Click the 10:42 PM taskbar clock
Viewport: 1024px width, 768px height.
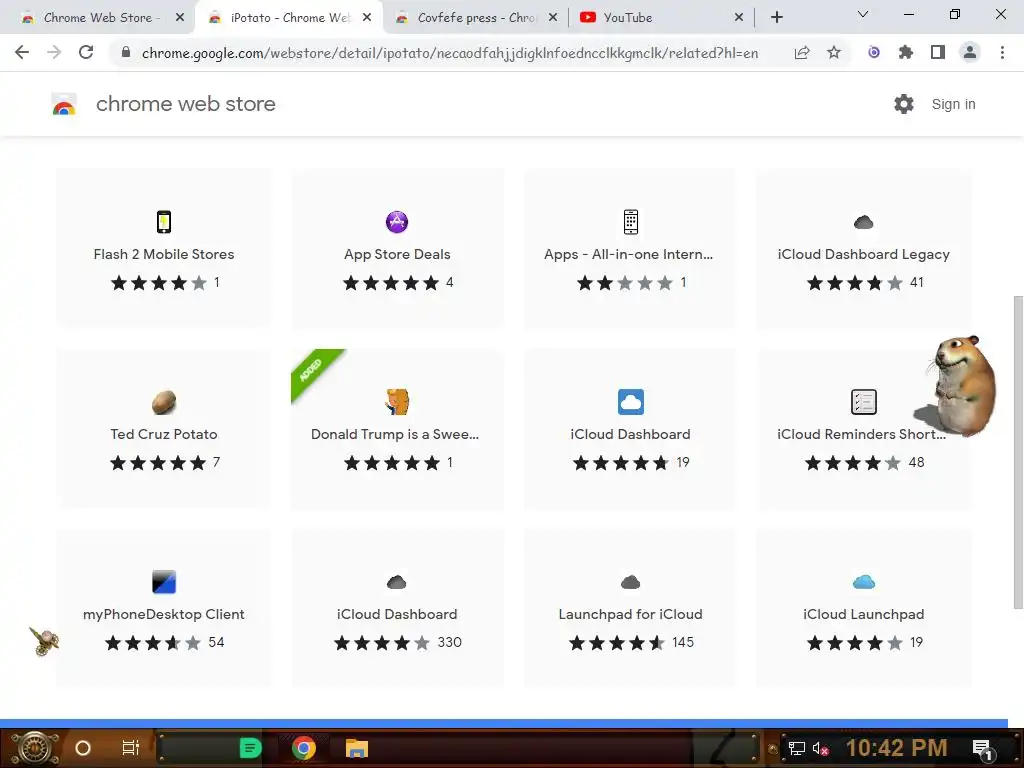pyautogui.click(x=896, y=748)
